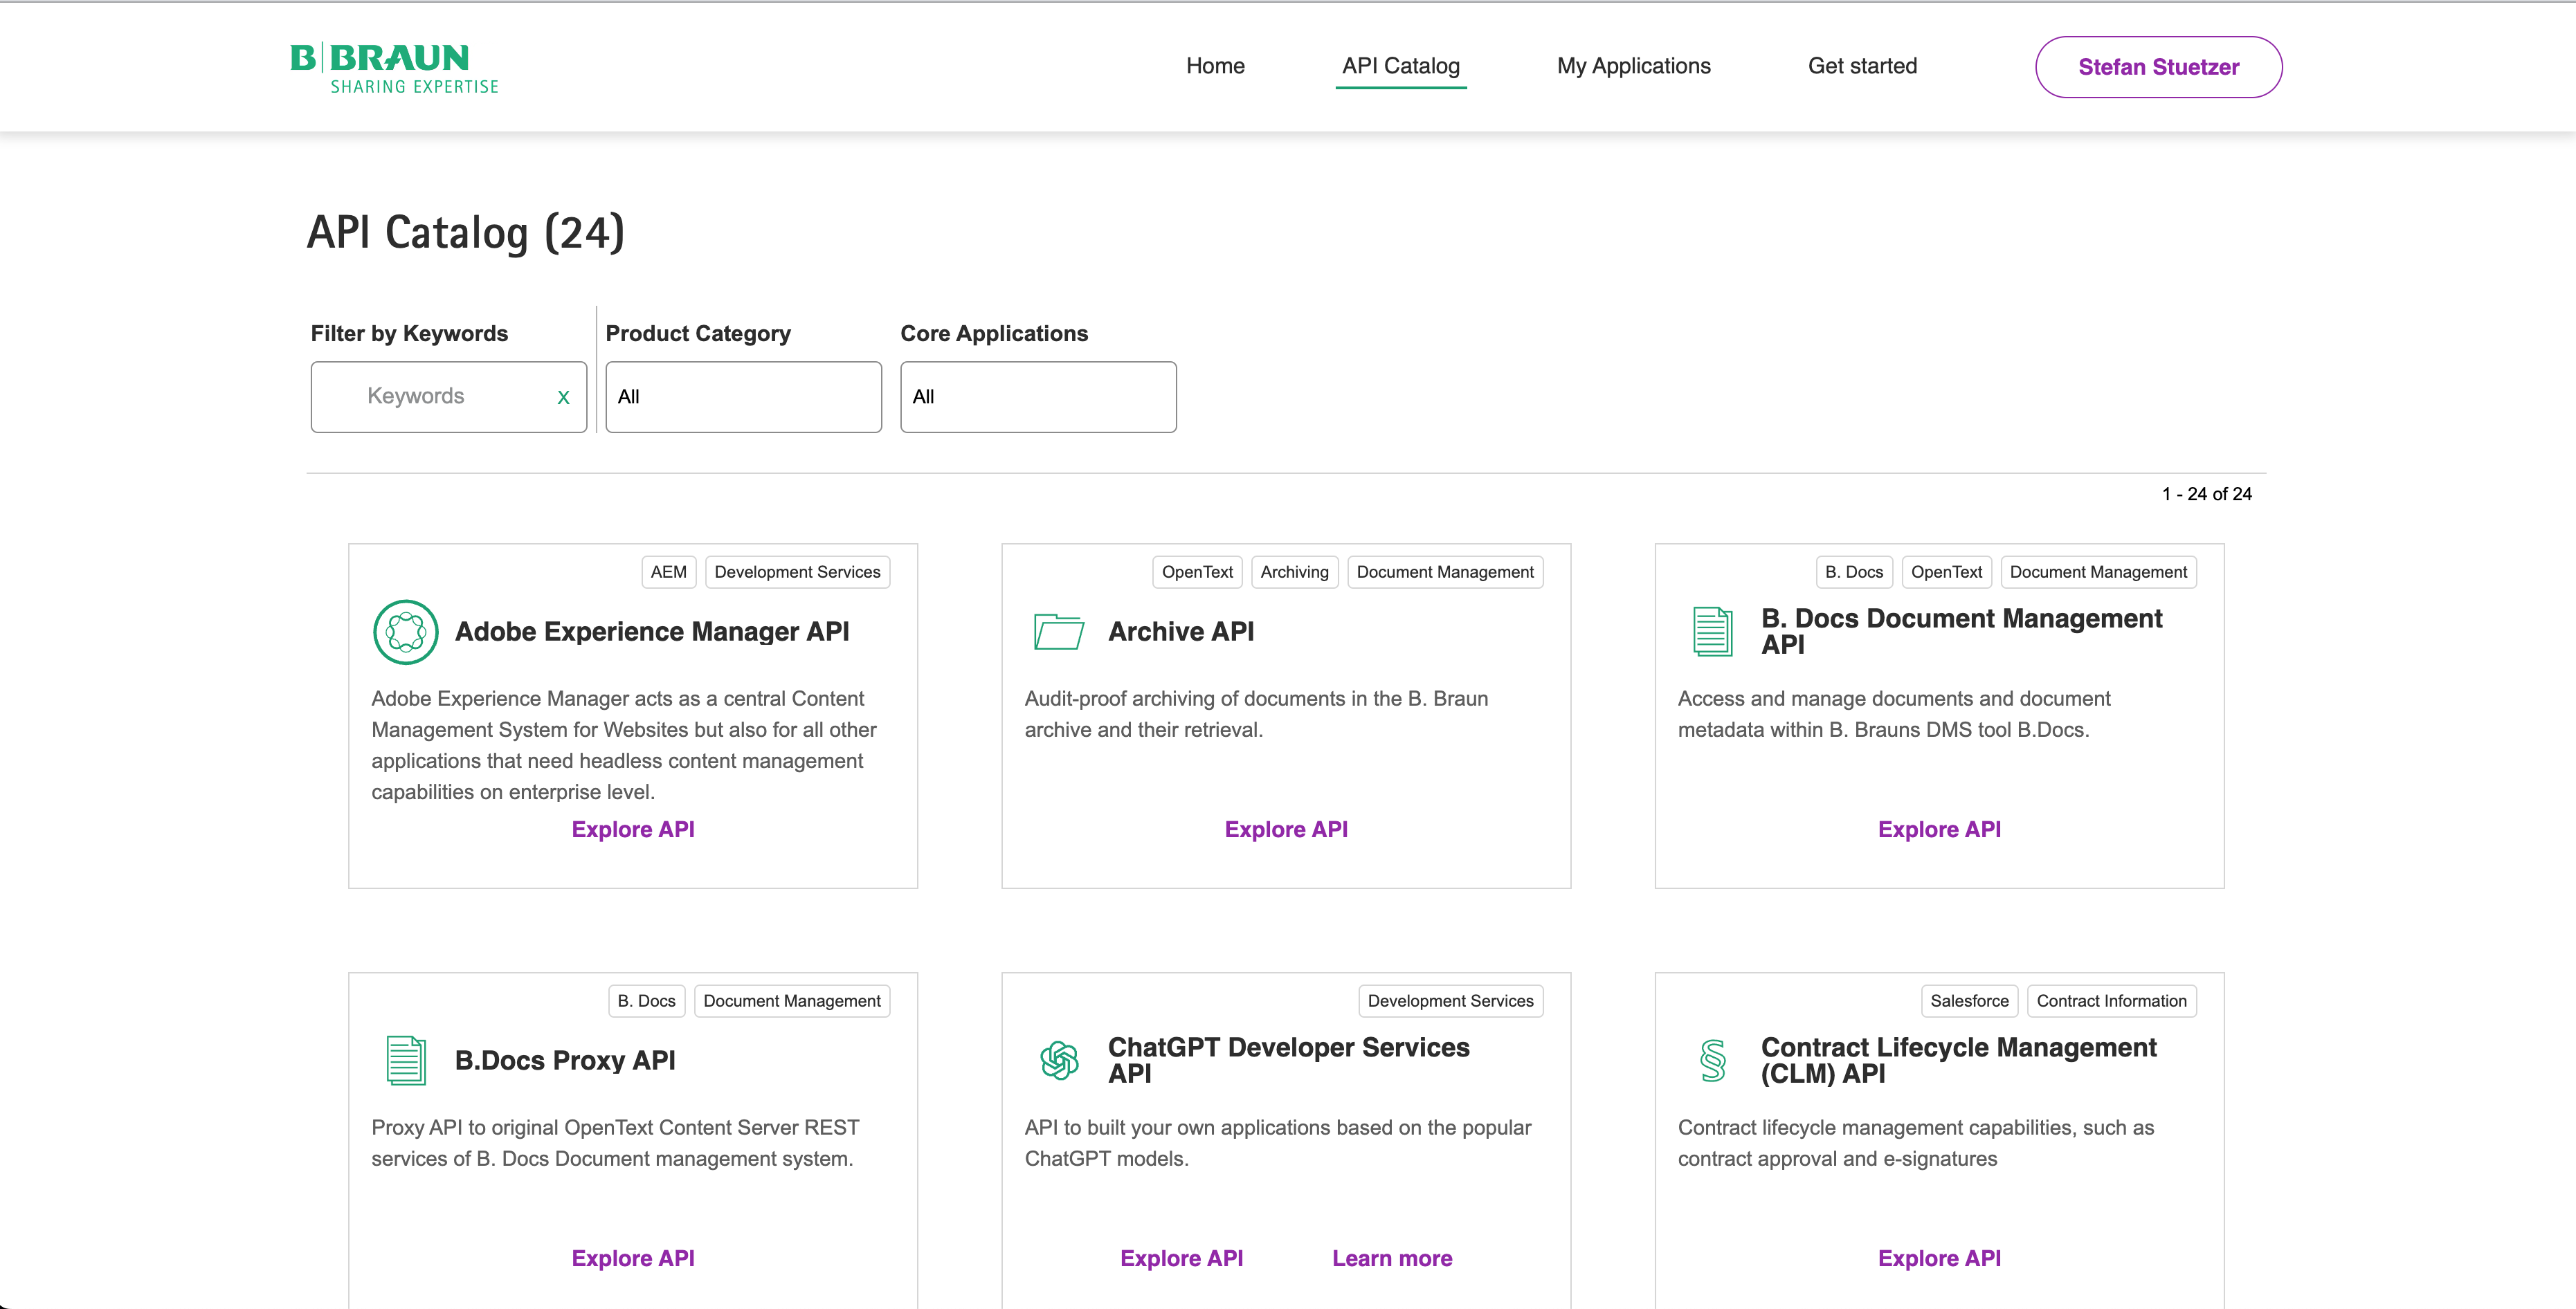Open the Core Applications dropdown

click(x=1038, y=397)
